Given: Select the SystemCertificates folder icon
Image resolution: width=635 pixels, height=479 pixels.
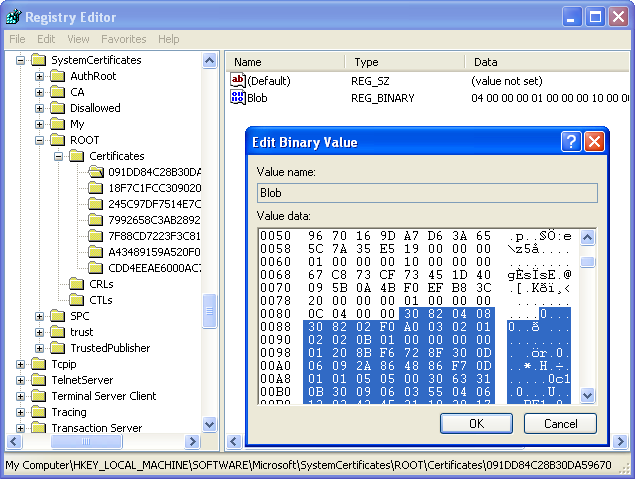Looking at the screenshot, I should pos(39,60).
